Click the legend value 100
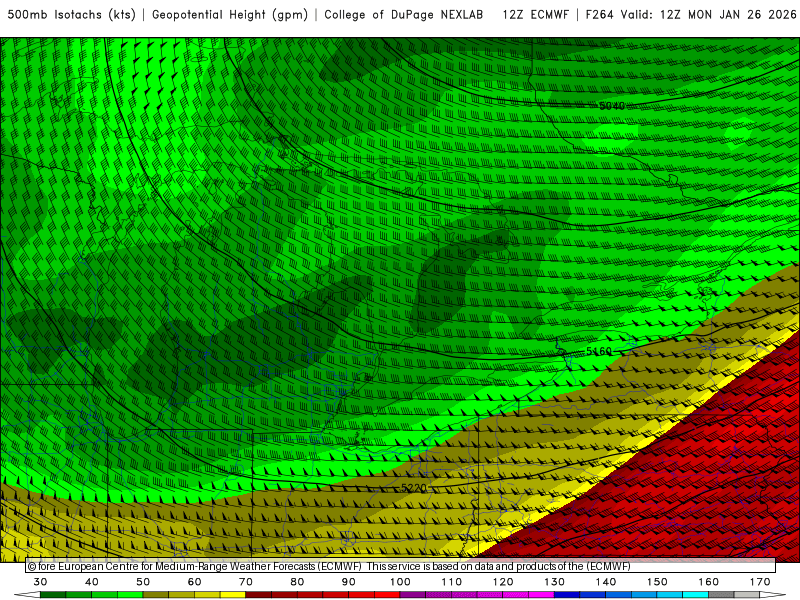Screen dimensions: 800x600 click(400, 582)
